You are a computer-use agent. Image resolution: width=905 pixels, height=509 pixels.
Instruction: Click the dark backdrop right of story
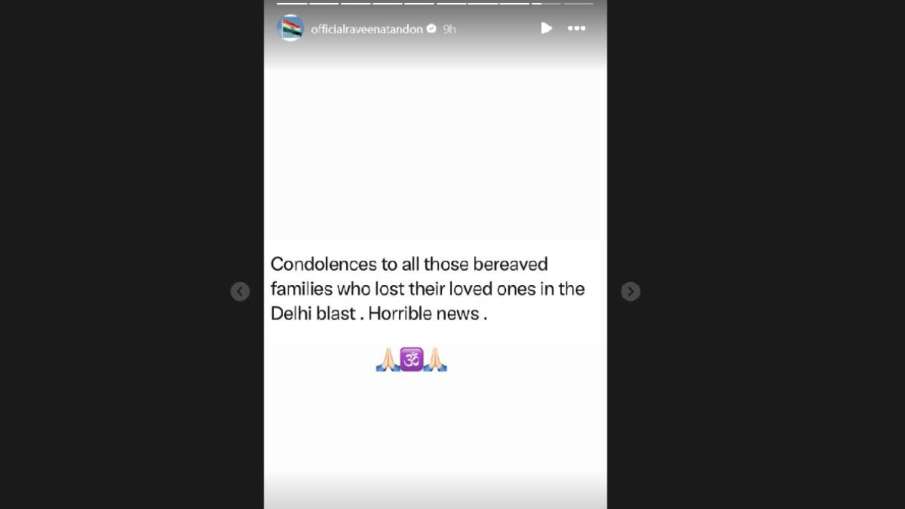(756, 254)
